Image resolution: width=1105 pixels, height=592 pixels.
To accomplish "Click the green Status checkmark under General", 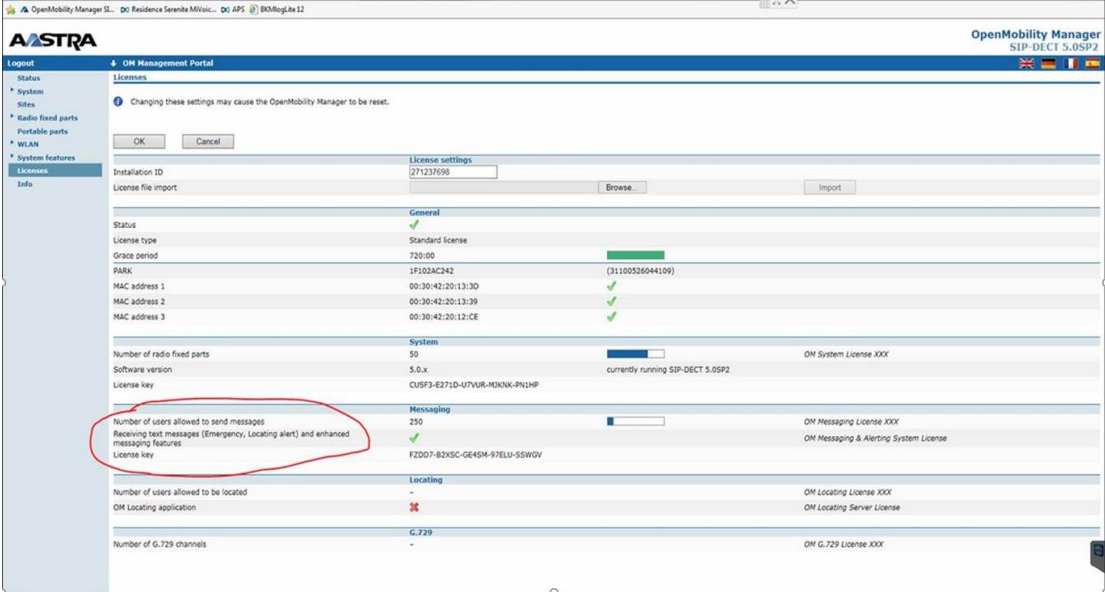I will point(414,225).
